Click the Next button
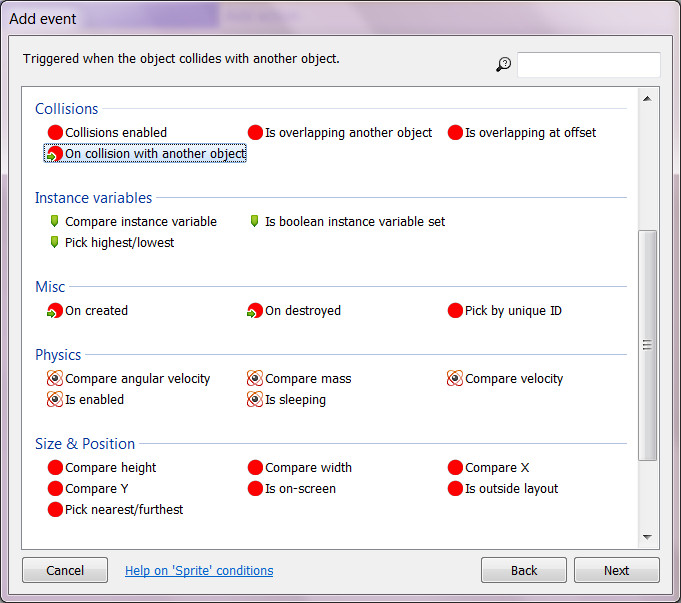This screenshot has width=681, height=603. [x=616, y=570]
